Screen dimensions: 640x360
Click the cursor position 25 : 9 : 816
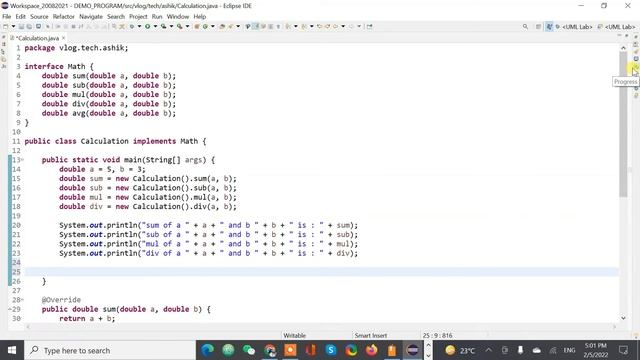pos(437,336)
